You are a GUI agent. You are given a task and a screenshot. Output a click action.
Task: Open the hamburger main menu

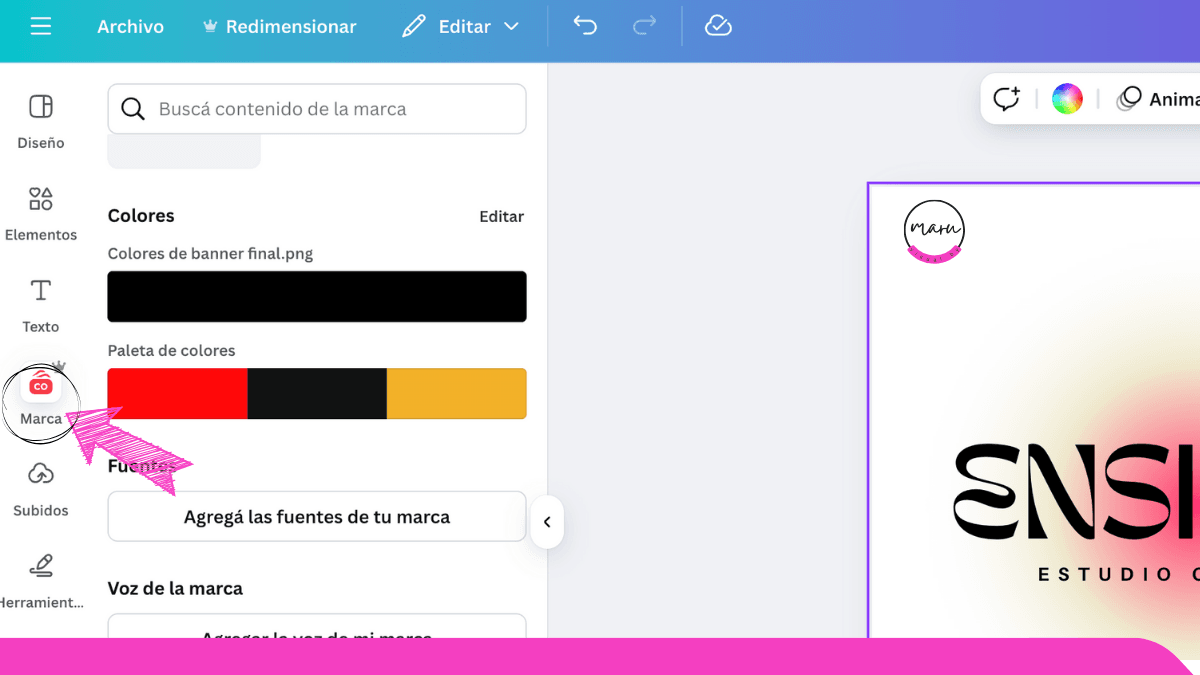pyautogui.click(x=41, y=27)
